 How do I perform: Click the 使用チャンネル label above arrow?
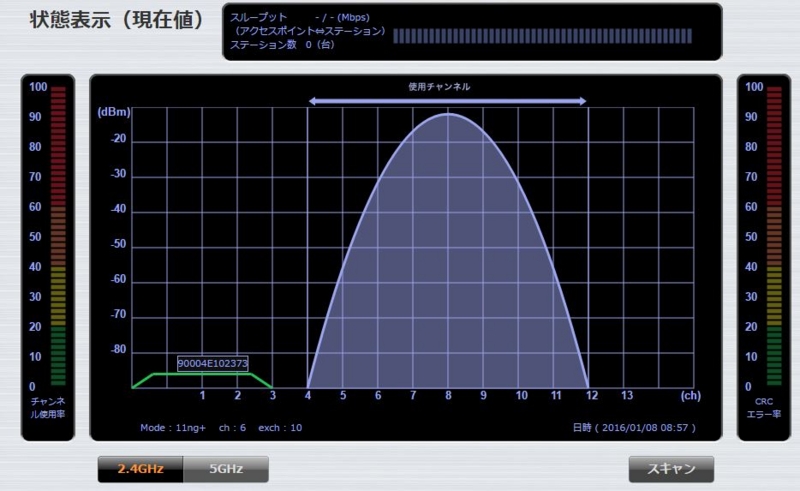pos(439,87)
